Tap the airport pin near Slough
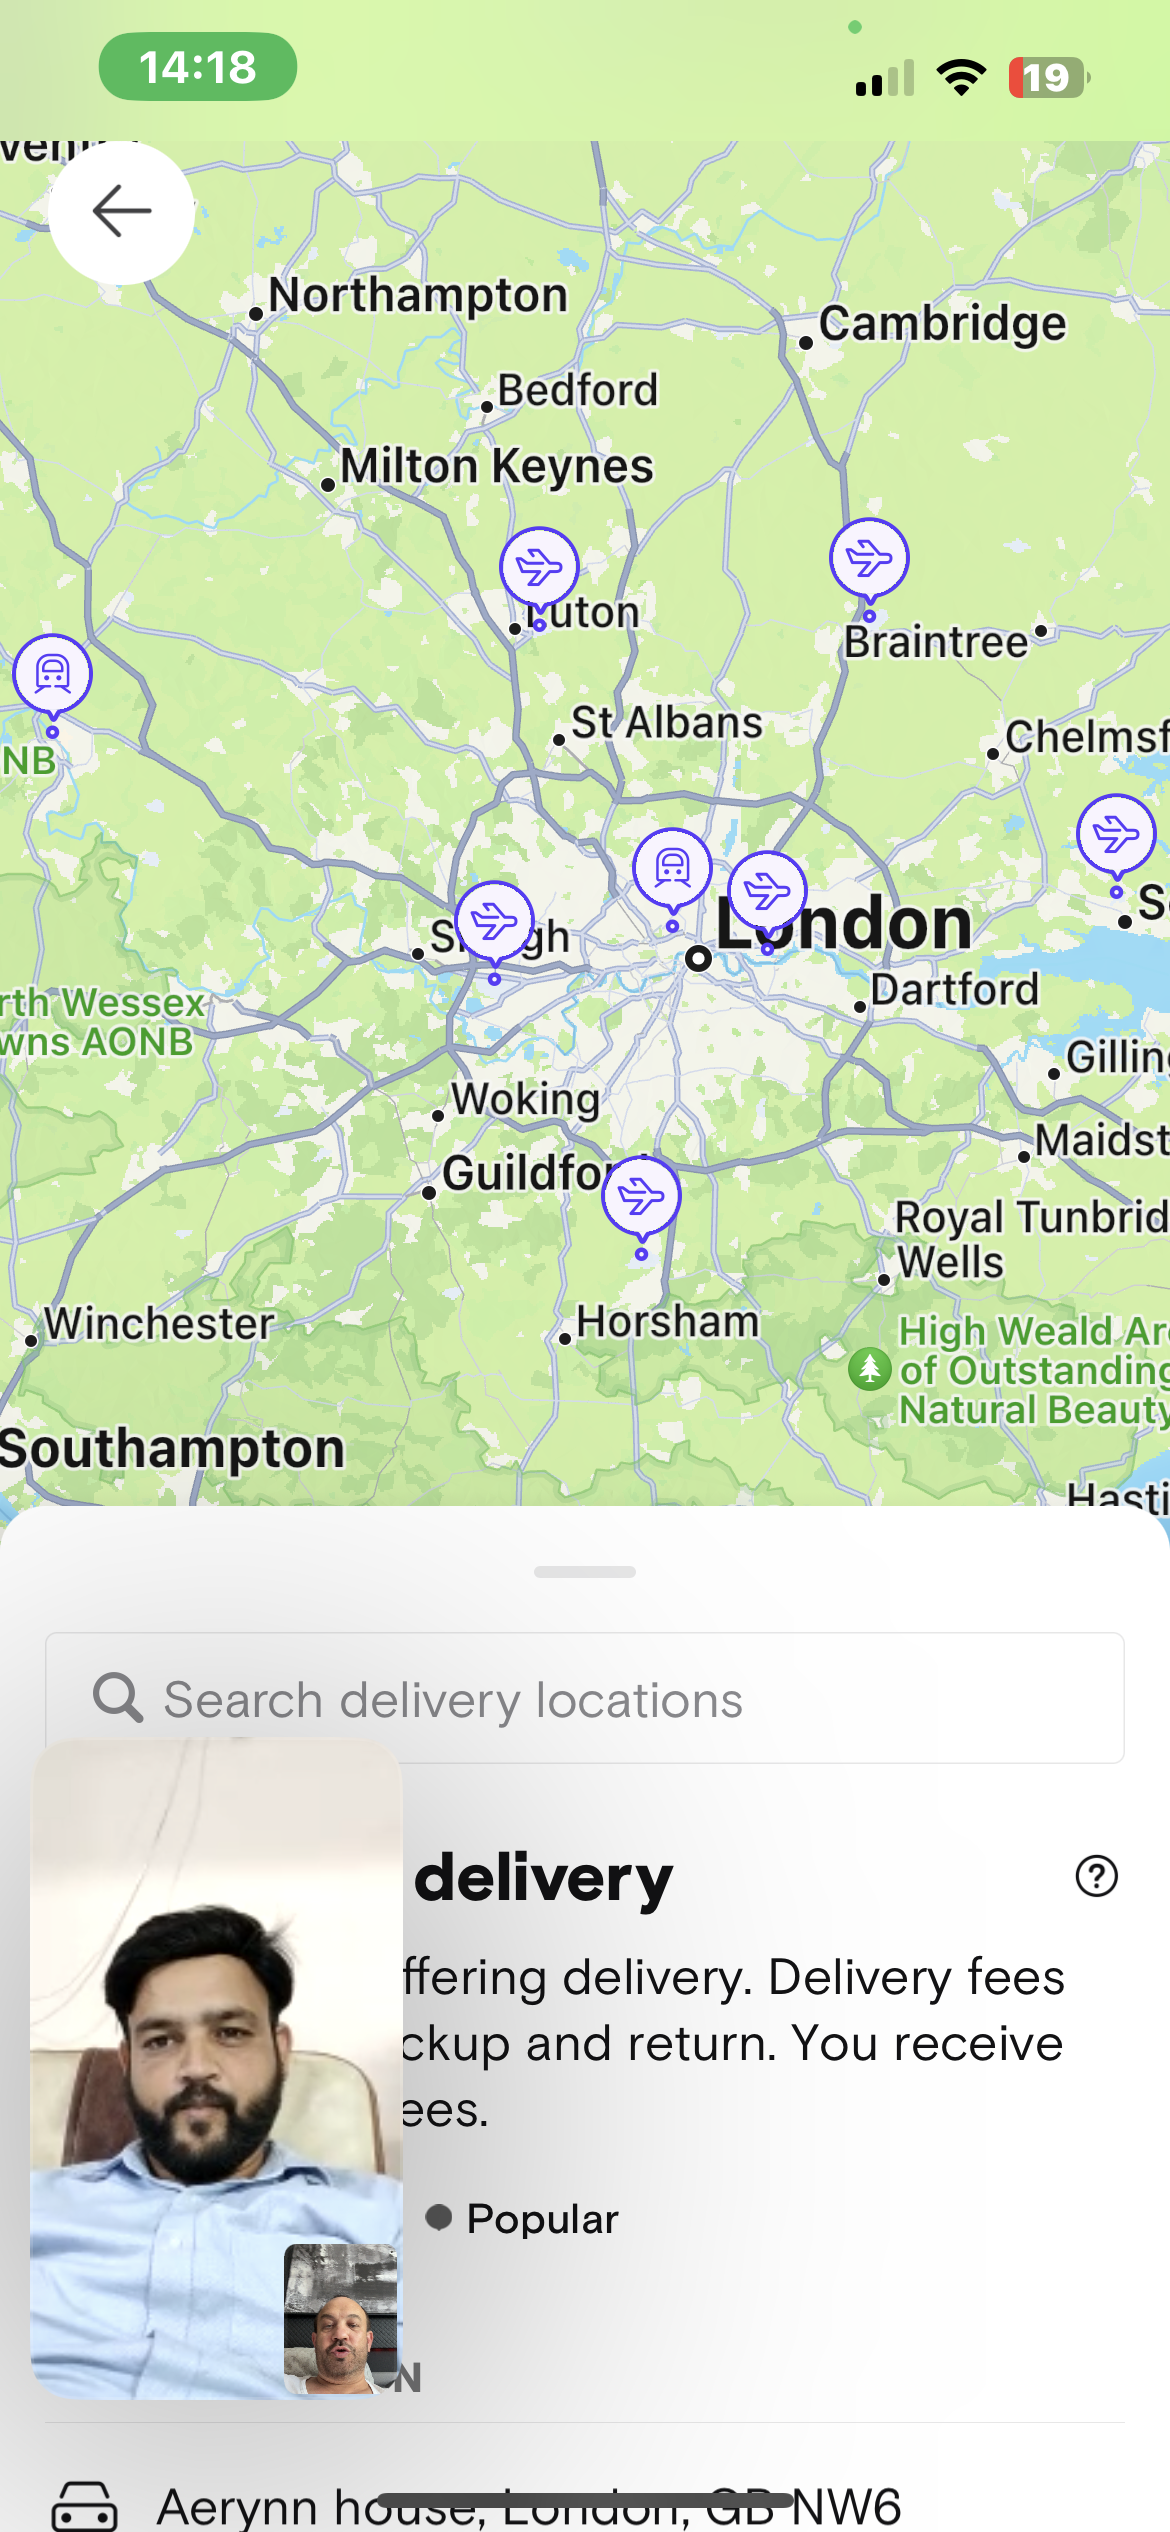Viewport: 1170px width, 2532px height. tap(494, 922)
